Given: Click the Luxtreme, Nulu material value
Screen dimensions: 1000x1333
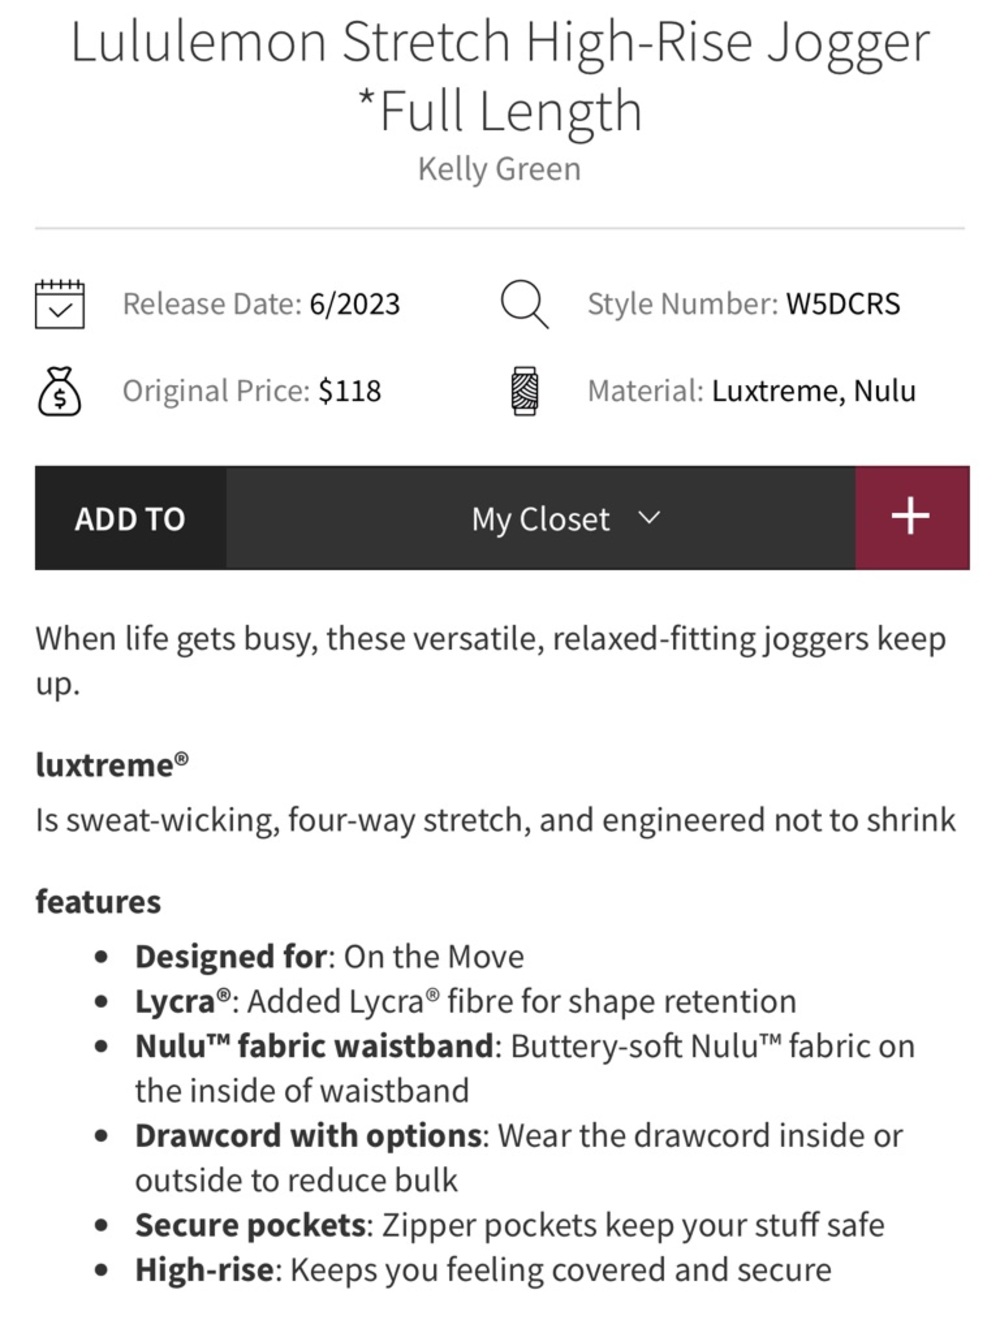Looking at the screenshot, I should tap(813, 391).
